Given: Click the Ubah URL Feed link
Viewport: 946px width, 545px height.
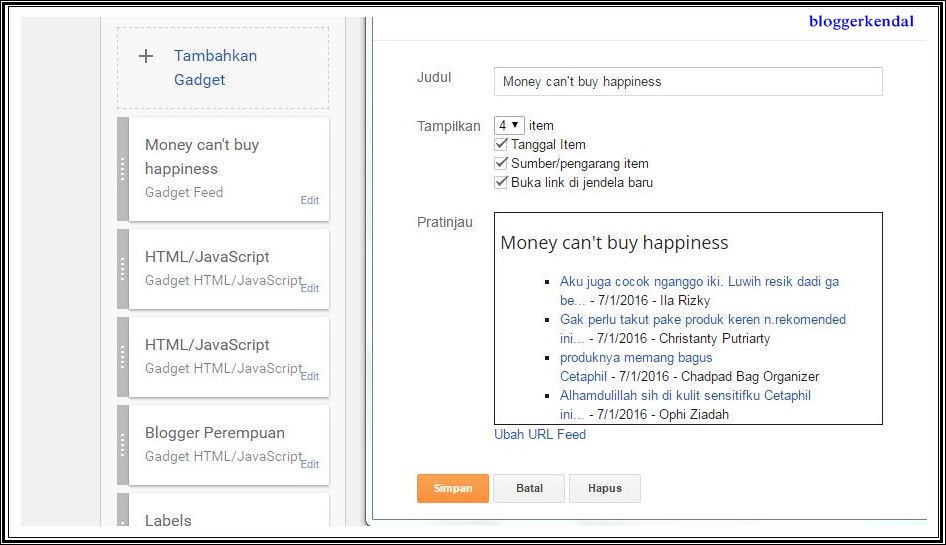Looking at the screenshot, I should point(540,435).
